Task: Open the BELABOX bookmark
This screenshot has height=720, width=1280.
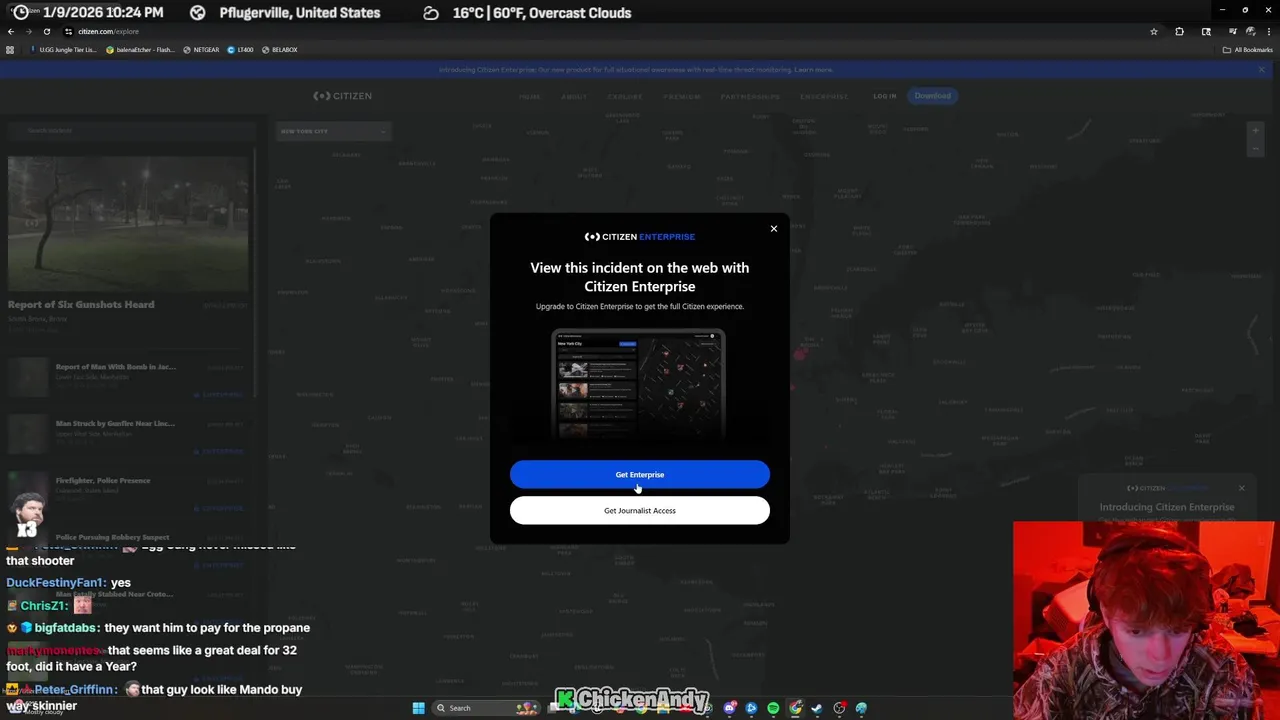Action: [279, 49]
